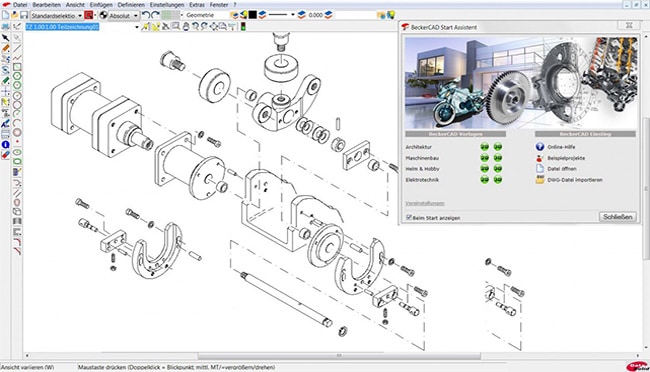Click the highlighted Teilzeichnung01 field
The image size is (650, 372).
click(62, 27)
